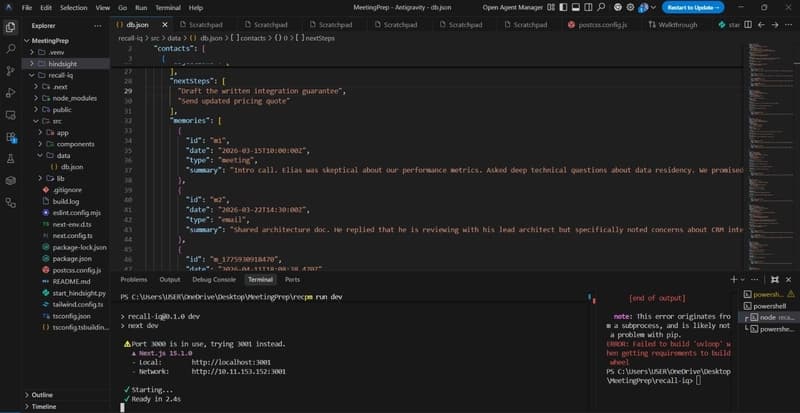Open the File menu
The image size is (800, 413).
[27, 8]
